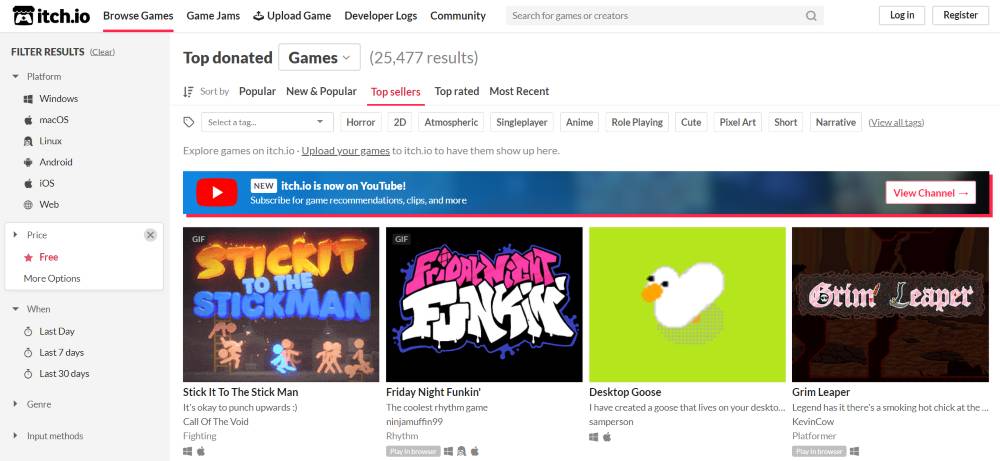The image size is (1000, 461).
Task: Click the Linux penguin icon in filters
Action: click(x=28, y=141)
